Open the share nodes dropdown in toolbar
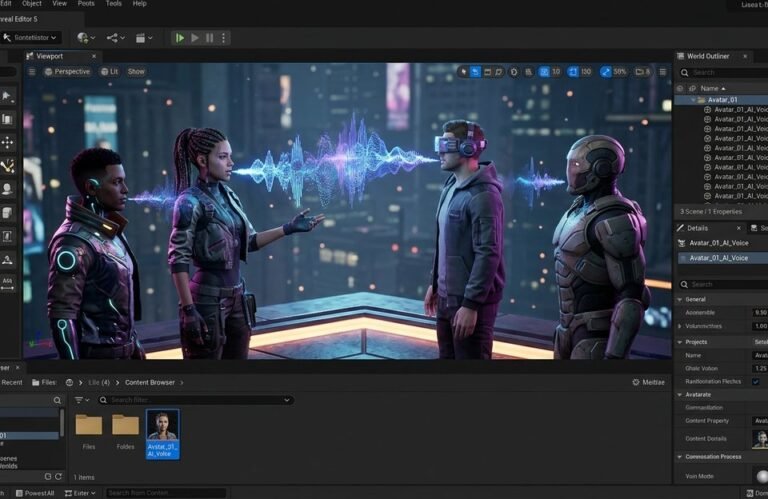768x499 pixels. 116,38
